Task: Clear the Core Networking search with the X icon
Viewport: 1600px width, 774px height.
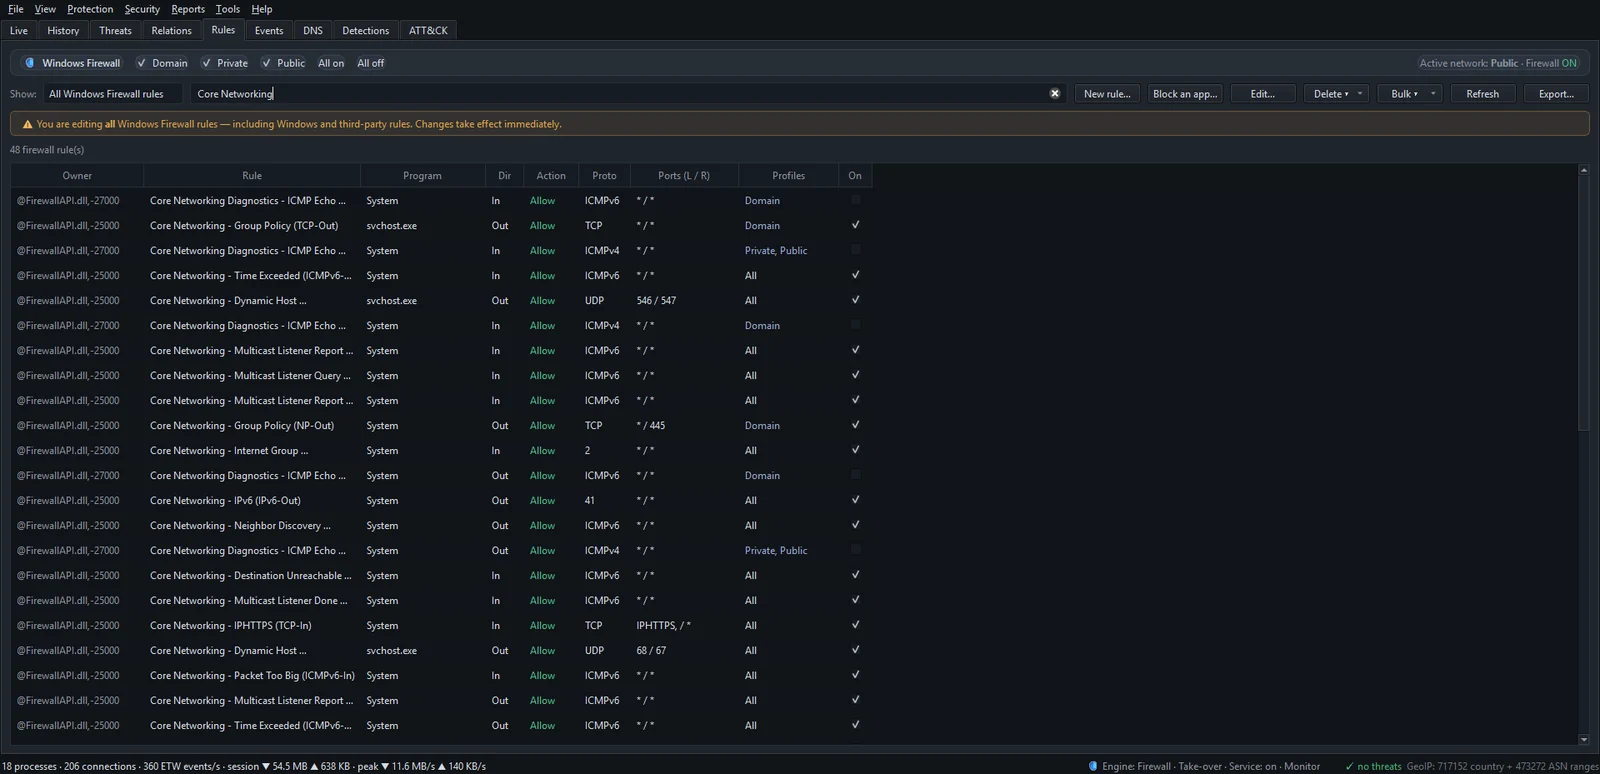Action: pos(1054,93)
